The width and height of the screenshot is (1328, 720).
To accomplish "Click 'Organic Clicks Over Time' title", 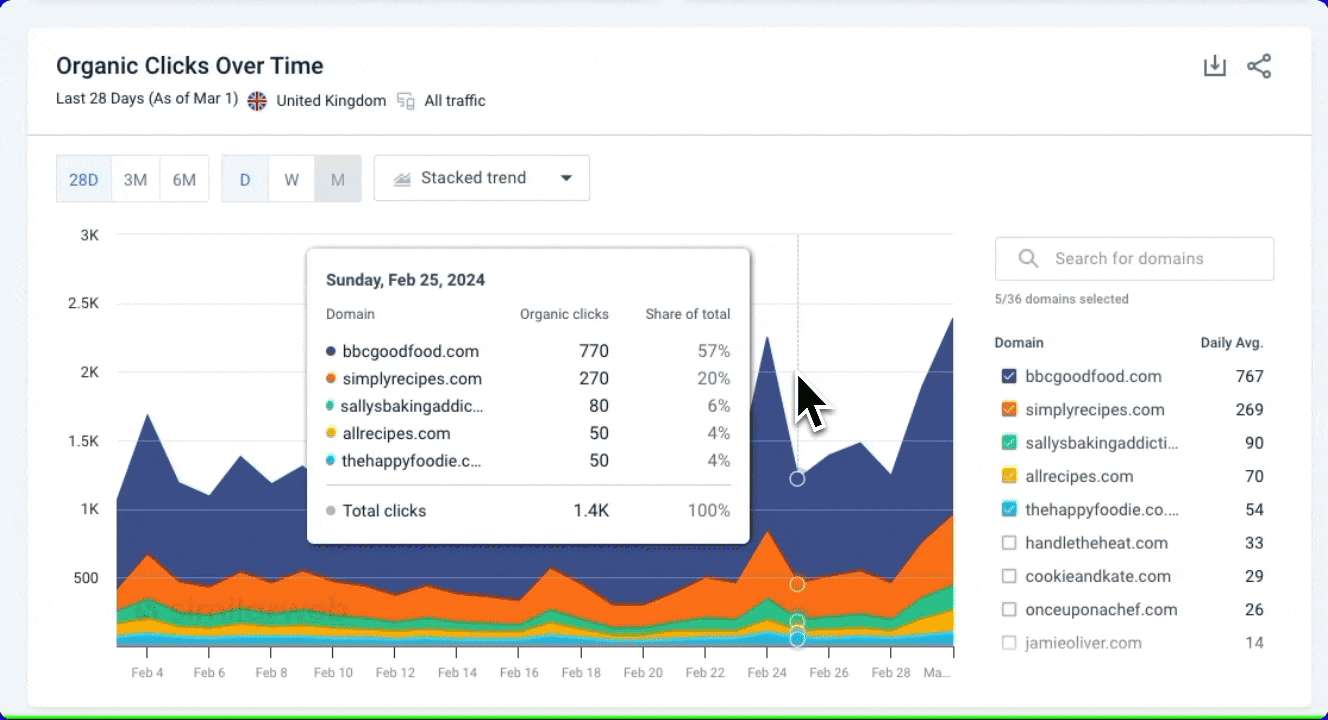I will [190, 66].
